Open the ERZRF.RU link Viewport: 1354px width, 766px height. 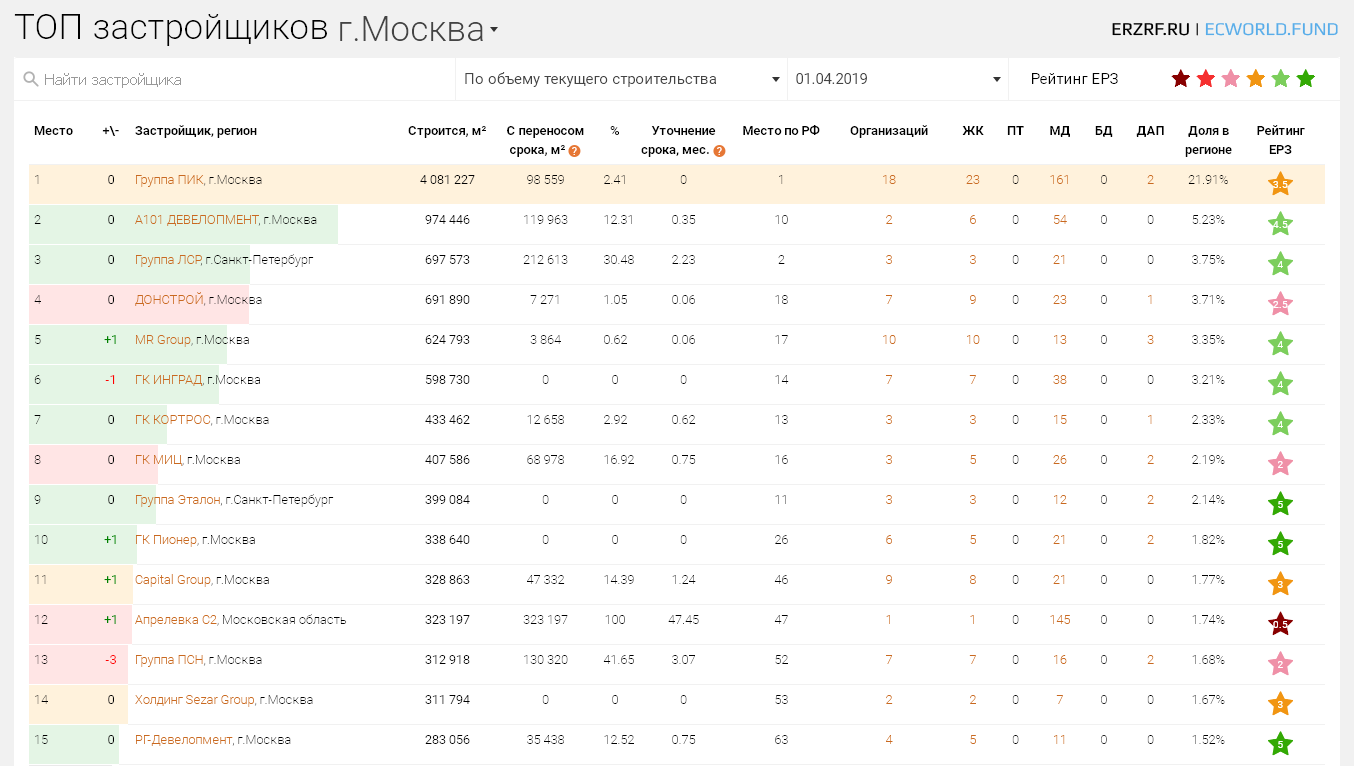(x=1150, y=29)
